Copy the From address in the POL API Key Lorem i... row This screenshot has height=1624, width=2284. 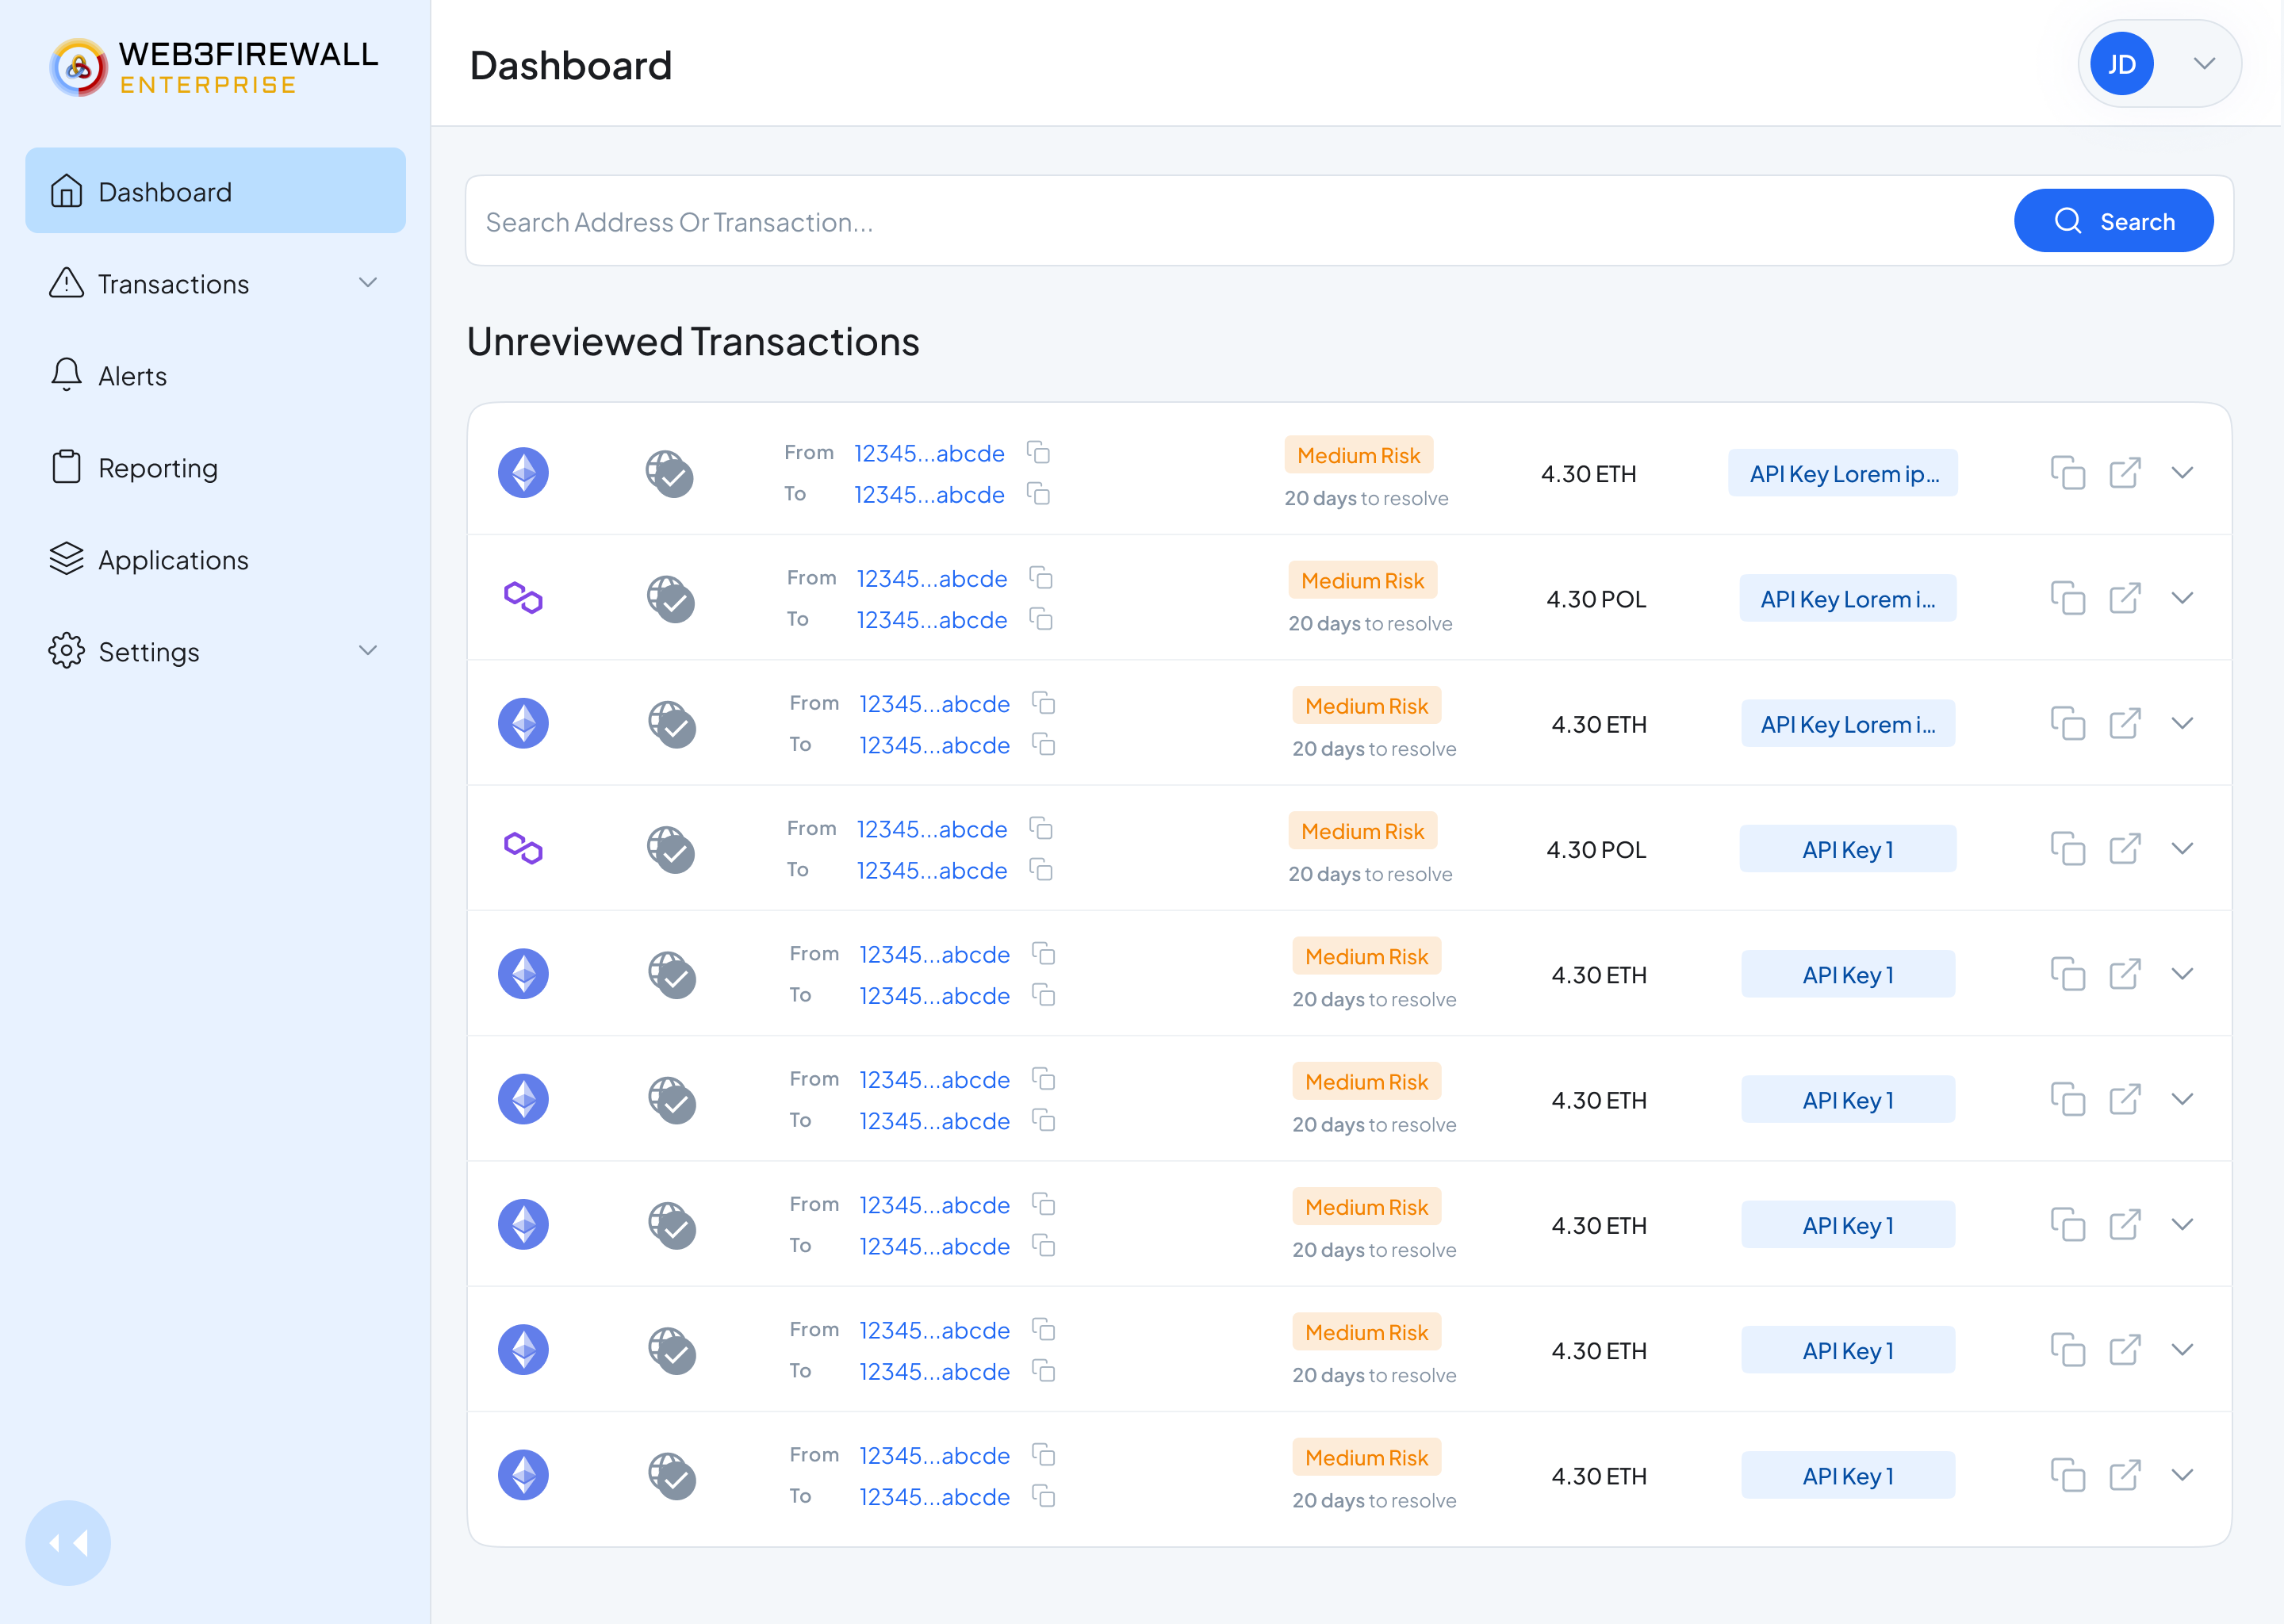click(1041, 578)
